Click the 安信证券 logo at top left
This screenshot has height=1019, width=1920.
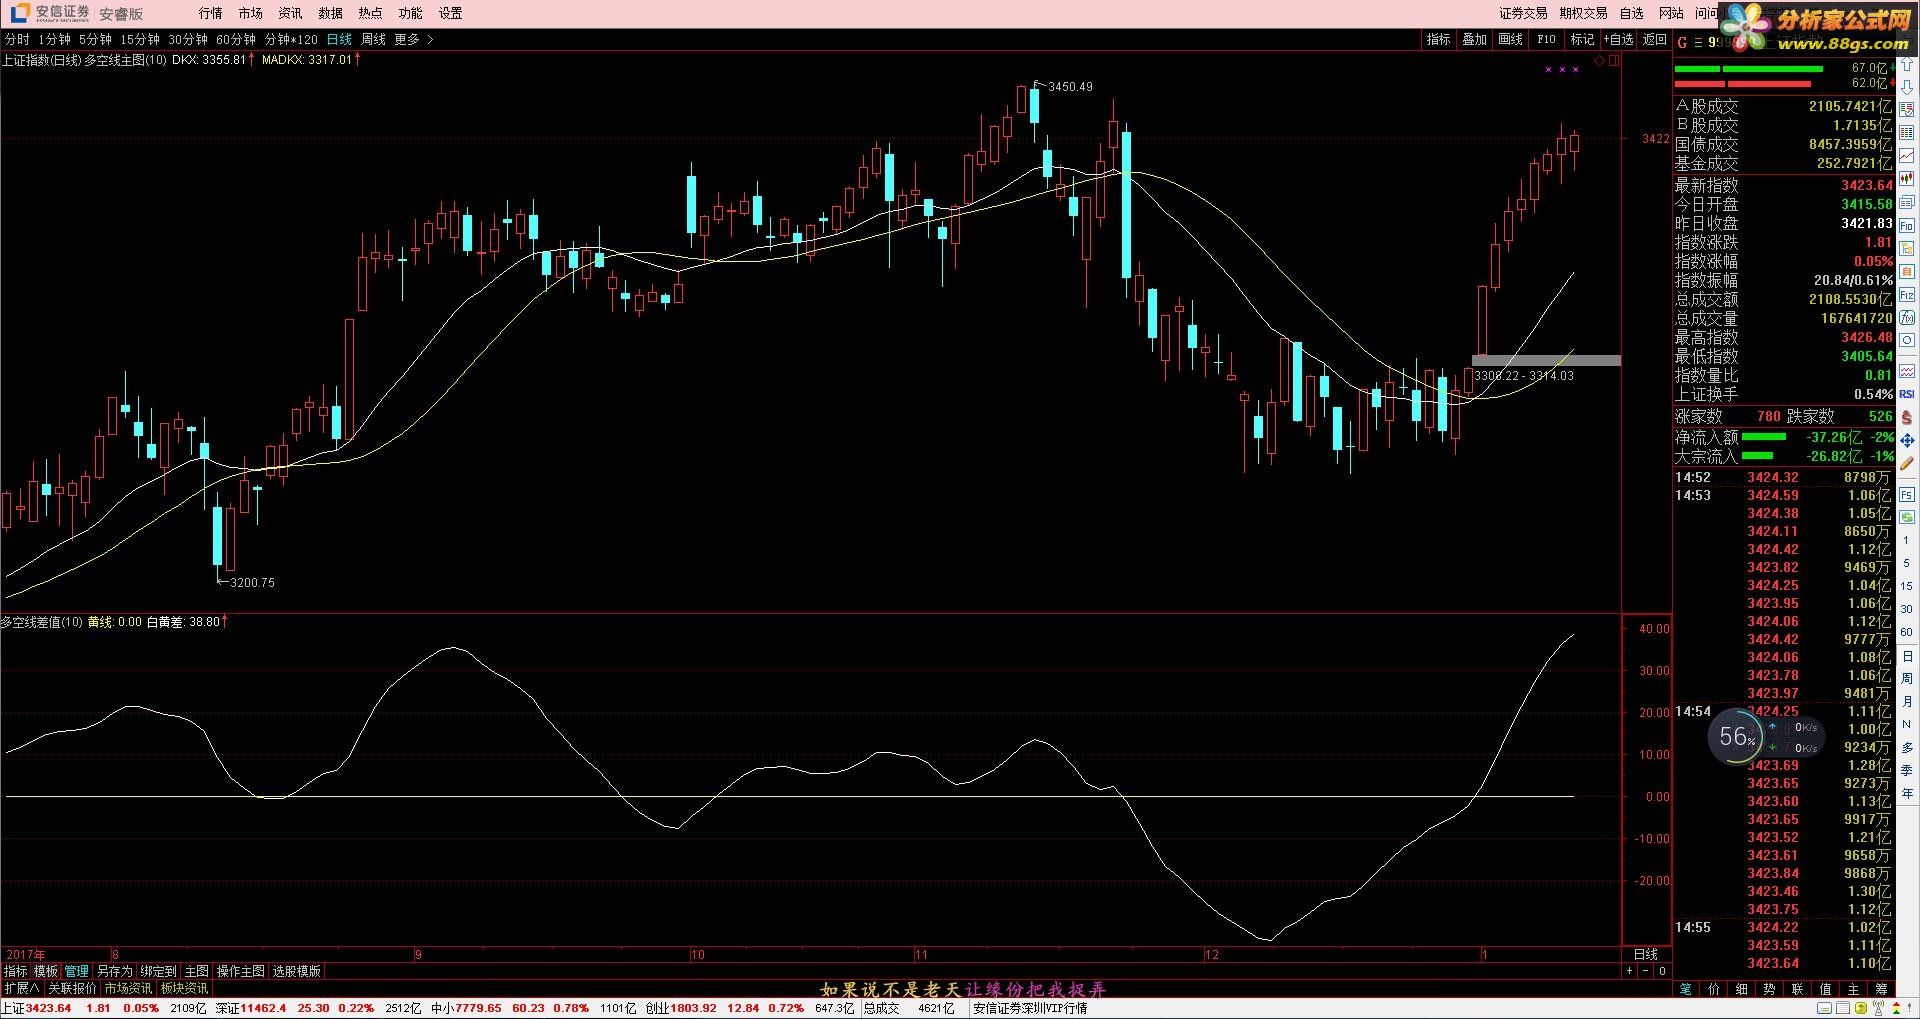click(x=49, y=13)
